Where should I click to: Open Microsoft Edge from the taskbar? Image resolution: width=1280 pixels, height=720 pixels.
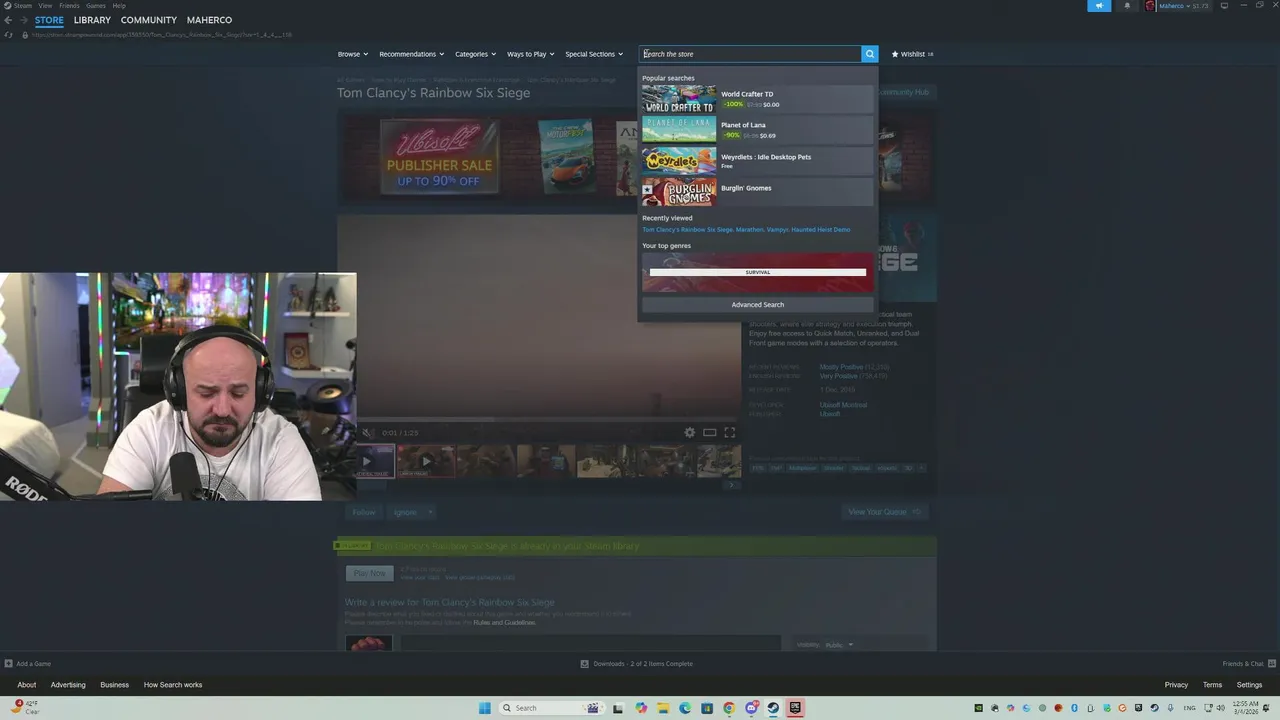coord(685,708)
